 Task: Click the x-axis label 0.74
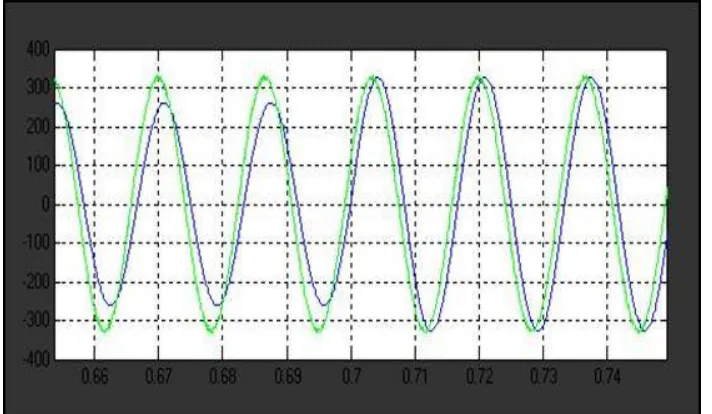[x=607, y=376]
